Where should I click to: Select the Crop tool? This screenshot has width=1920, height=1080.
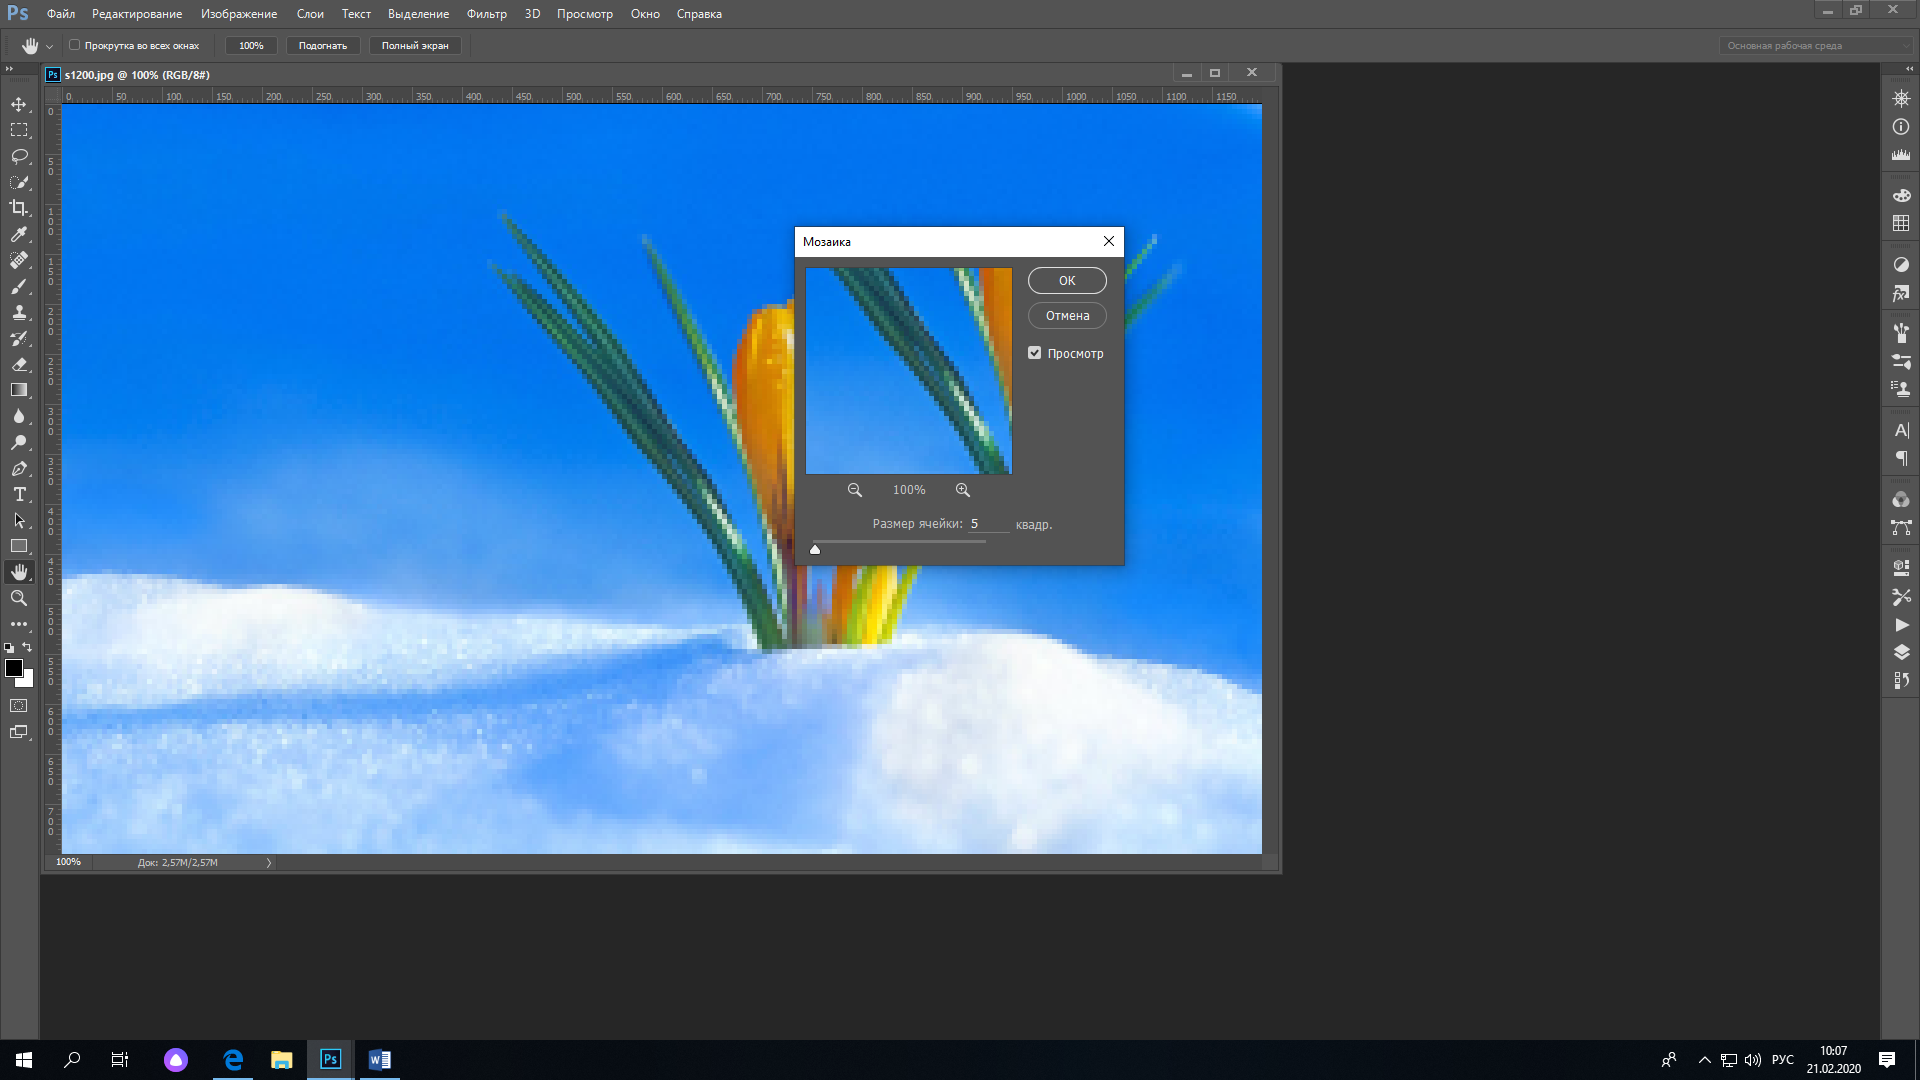click(x=19, y=208)
